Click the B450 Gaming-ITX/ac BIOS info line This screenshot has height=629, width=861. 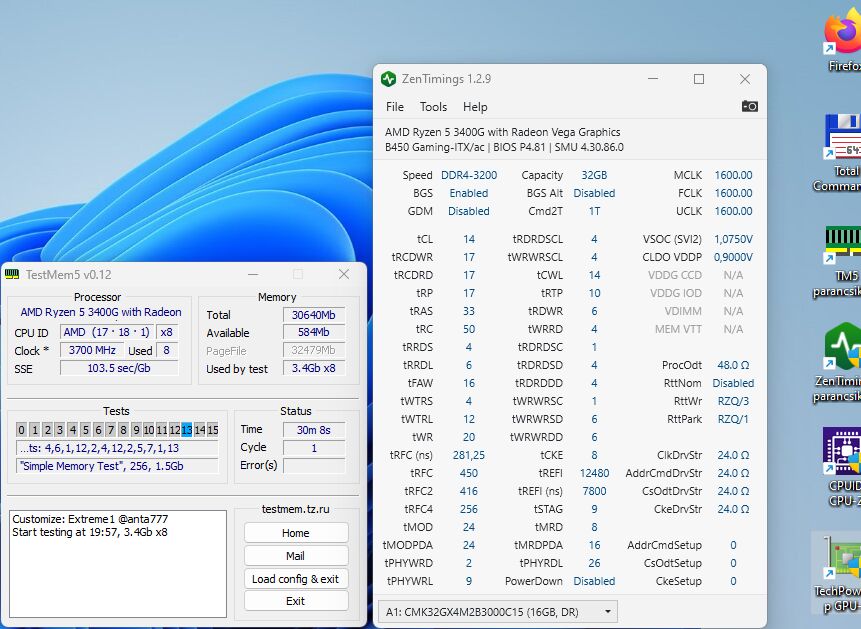pyautogui.click(x=504, y=147)
